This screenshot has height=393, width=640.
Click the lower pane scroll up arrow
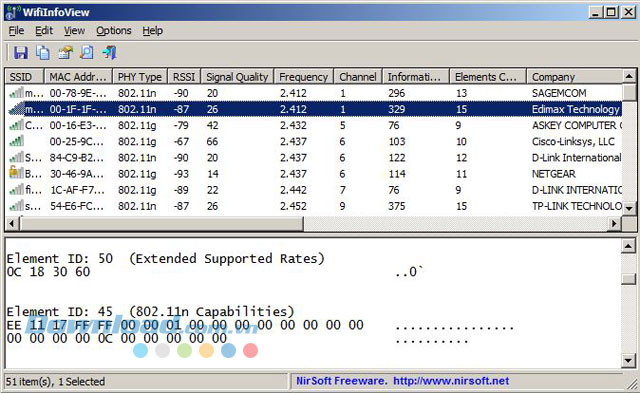(x=628, y=246)
